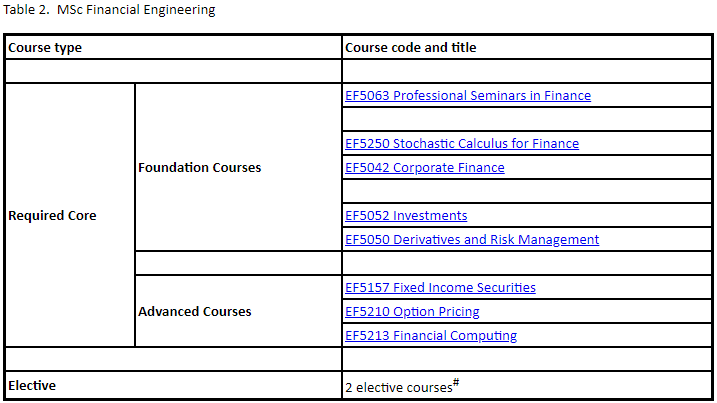Click the Table 2 MSc Financial Engineering caption

109,10
